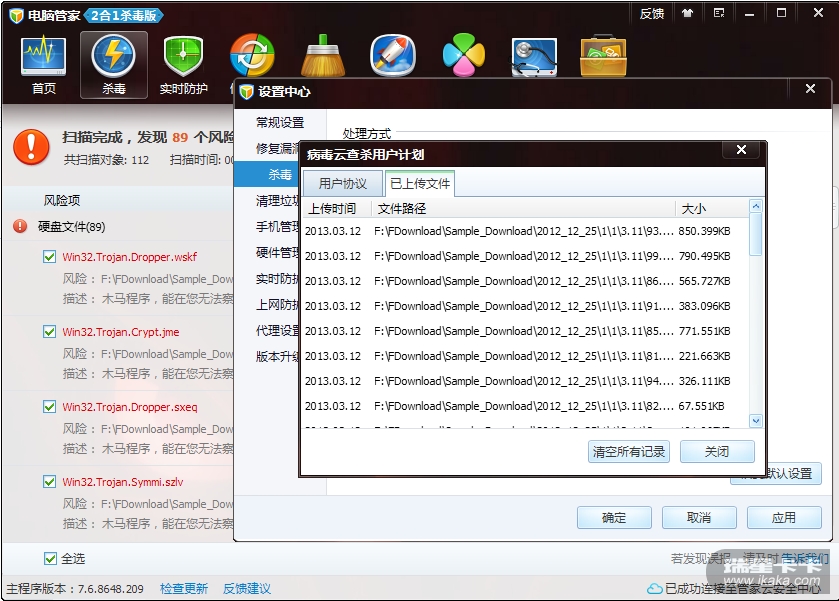839x601 pixels.
Task: Click the uploaded files list scrollbar thumb
Action: [x=756, y=234]
